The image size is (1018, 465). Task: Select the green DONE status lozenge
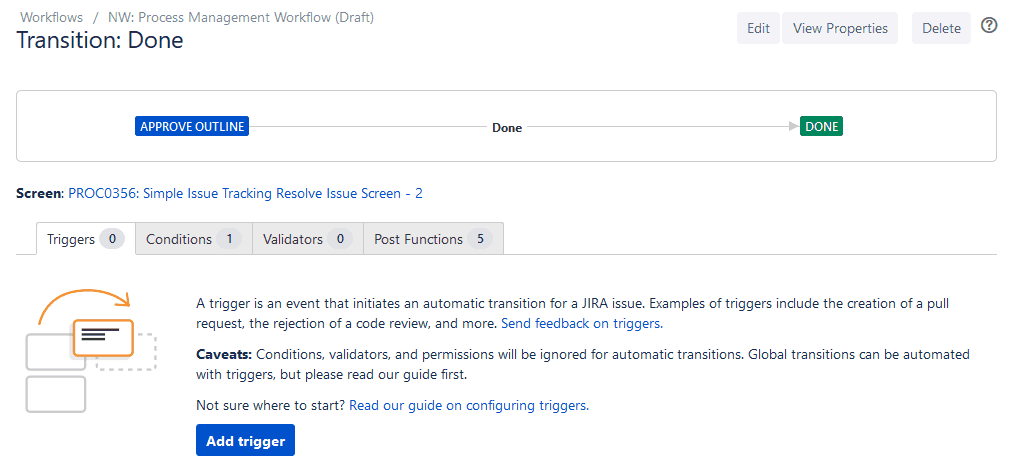pyautogui.click(x=821, y=127)
